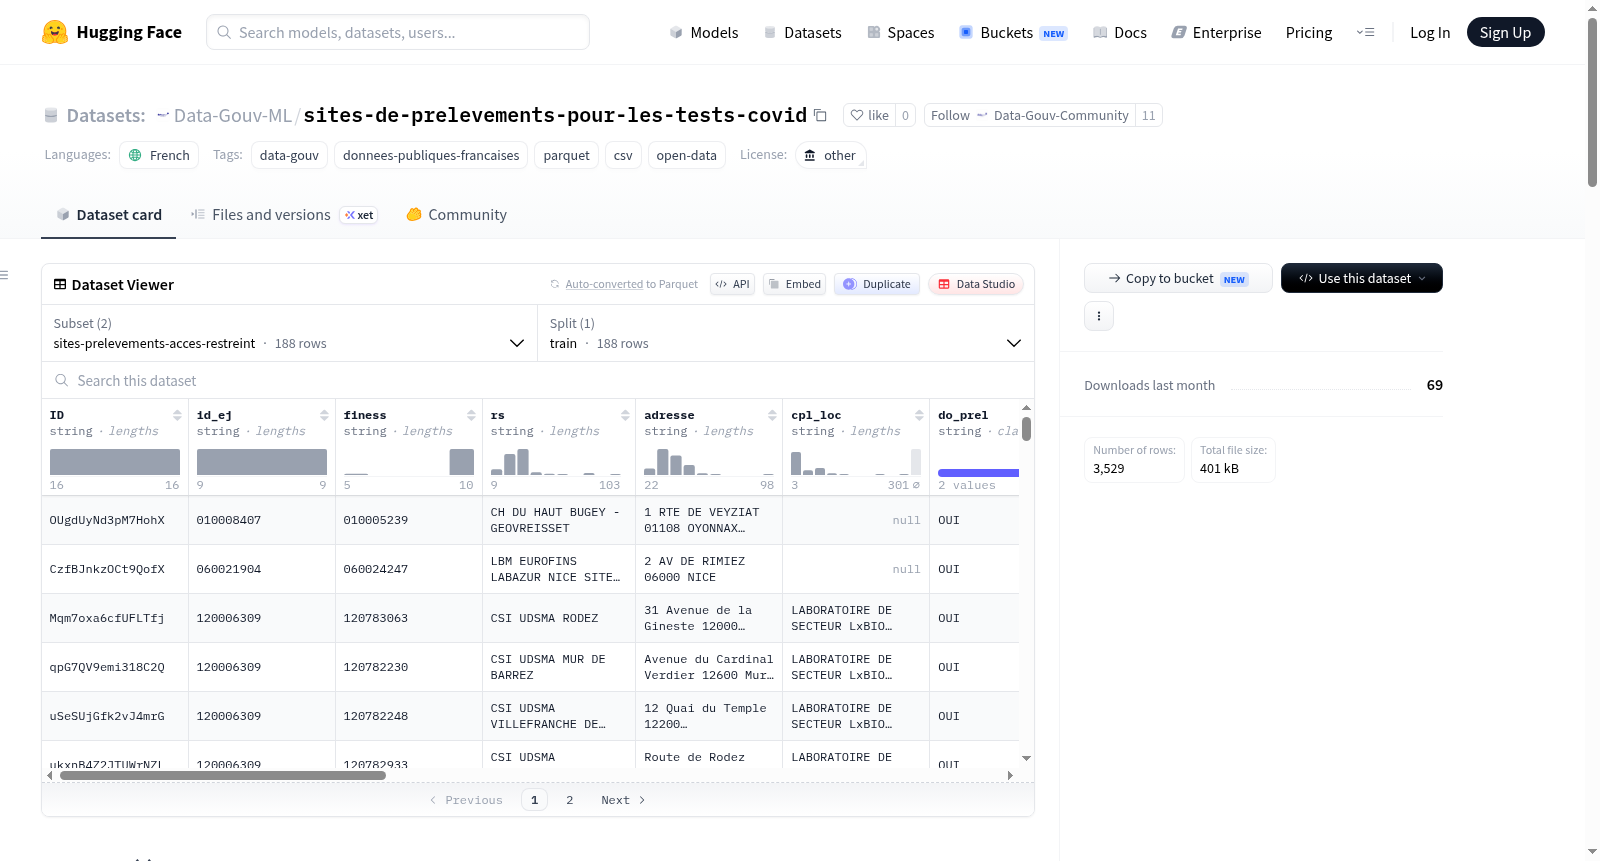Click the cell 'OUgdUyNd3pM7HohX'
This screenshot has width=1600, height=861.
click(x=115, y=520)
